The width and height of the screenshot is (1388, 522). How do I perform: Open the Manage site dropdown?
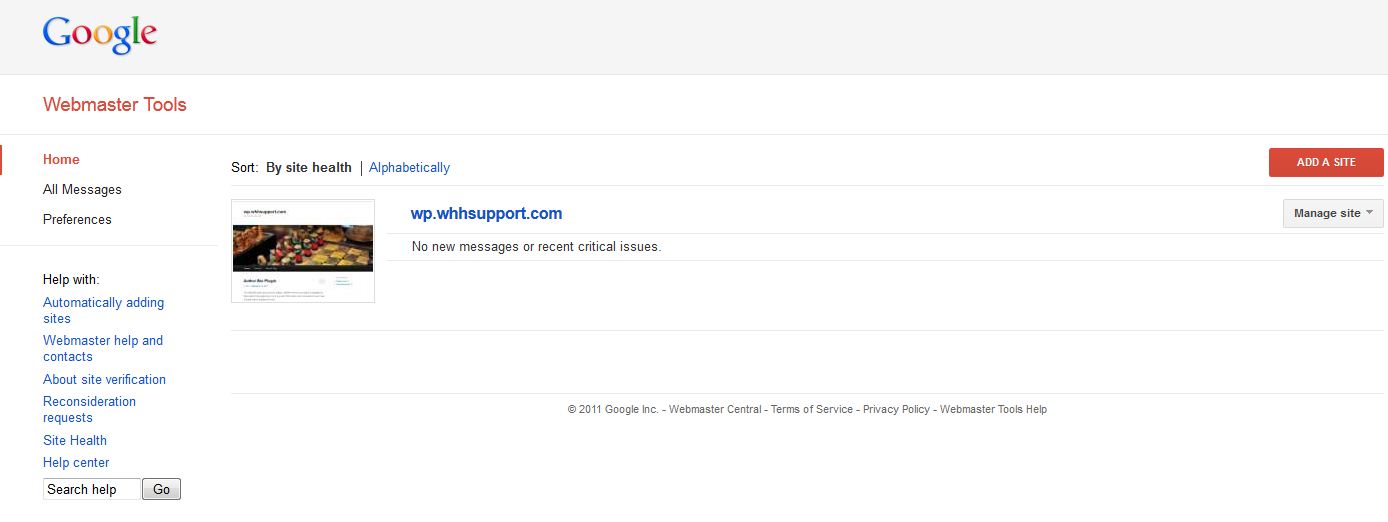(x=1332, y=213)
